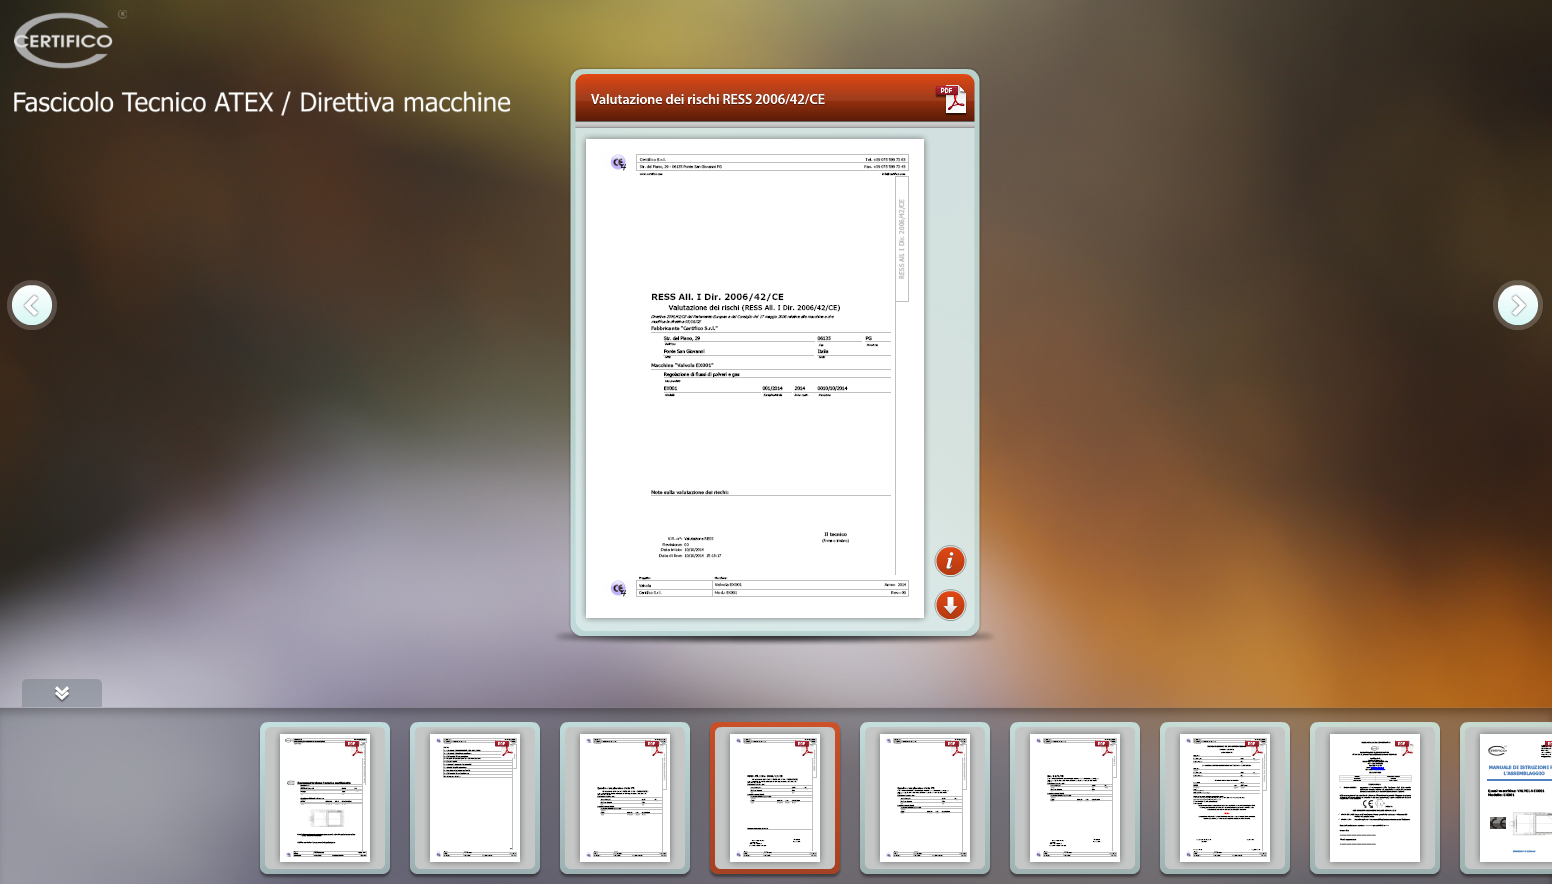Show document info with the orange i button
Screen dimensions: 1552x884
coord(949,561)
